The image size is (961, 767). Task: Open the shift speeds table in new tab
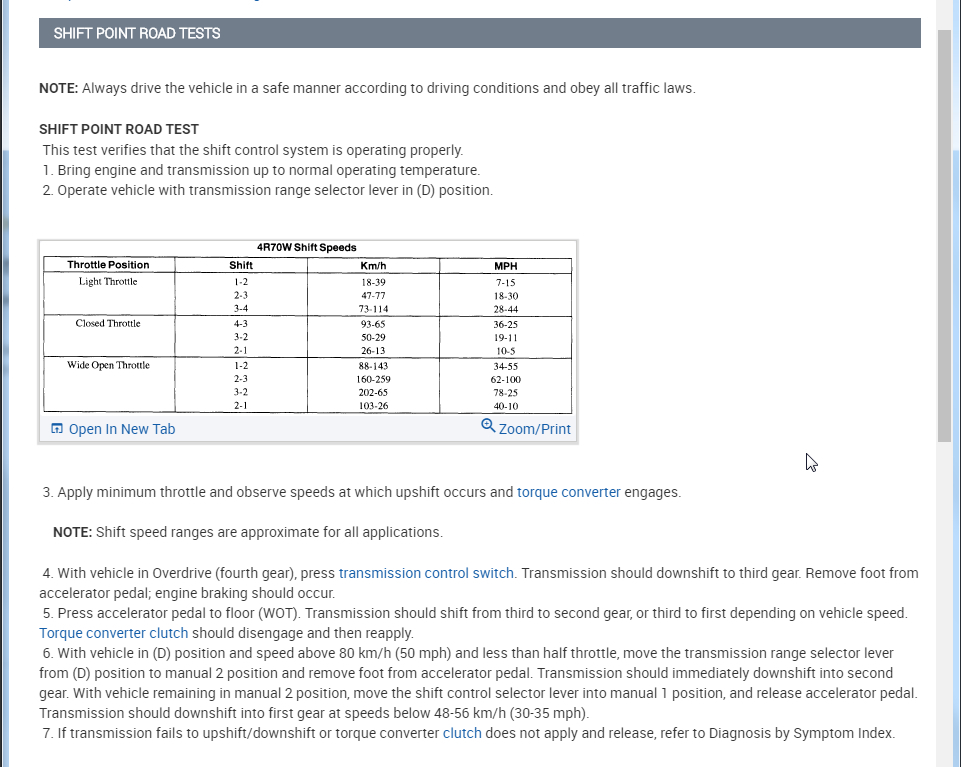121,429
